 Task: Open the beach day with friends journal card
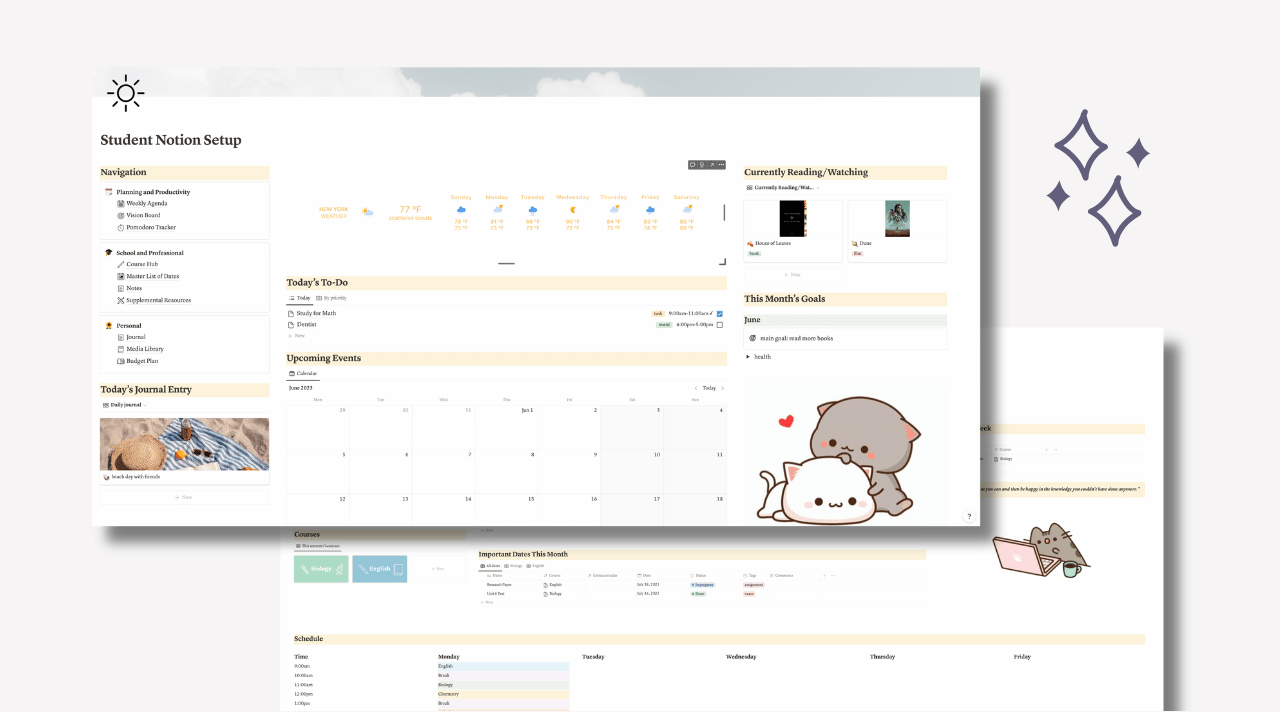pos(184,450)
